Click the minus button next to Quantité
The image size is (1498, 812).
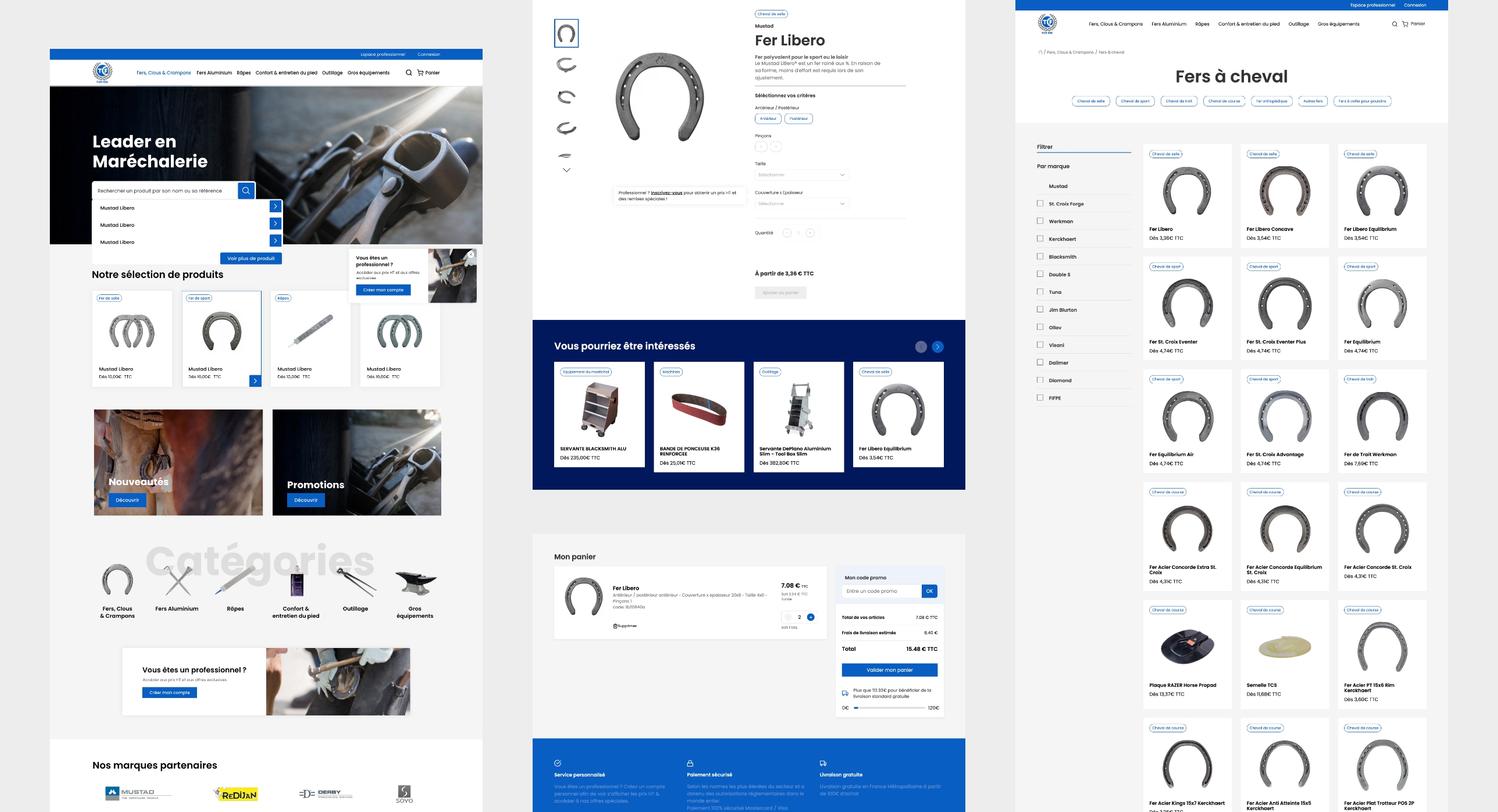pos(787,233)
